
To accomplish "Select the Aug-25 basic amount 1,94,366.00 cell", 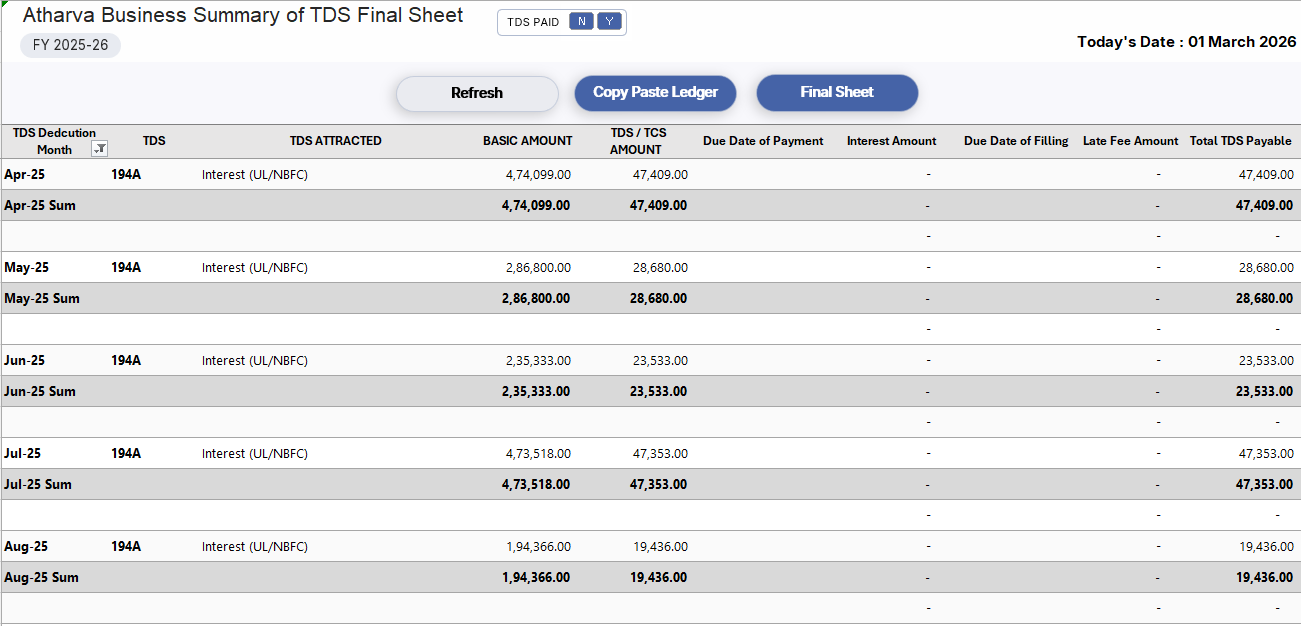I will point(537,546).
